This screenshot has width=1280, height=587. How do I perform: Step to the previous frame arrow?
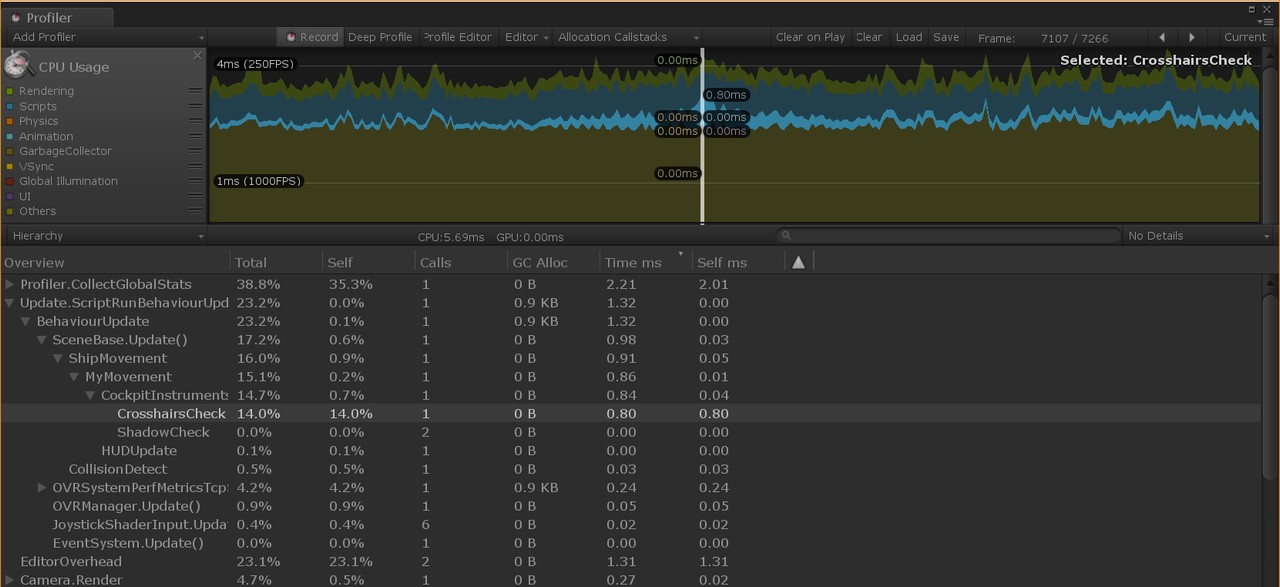[x=1161, y=37]
